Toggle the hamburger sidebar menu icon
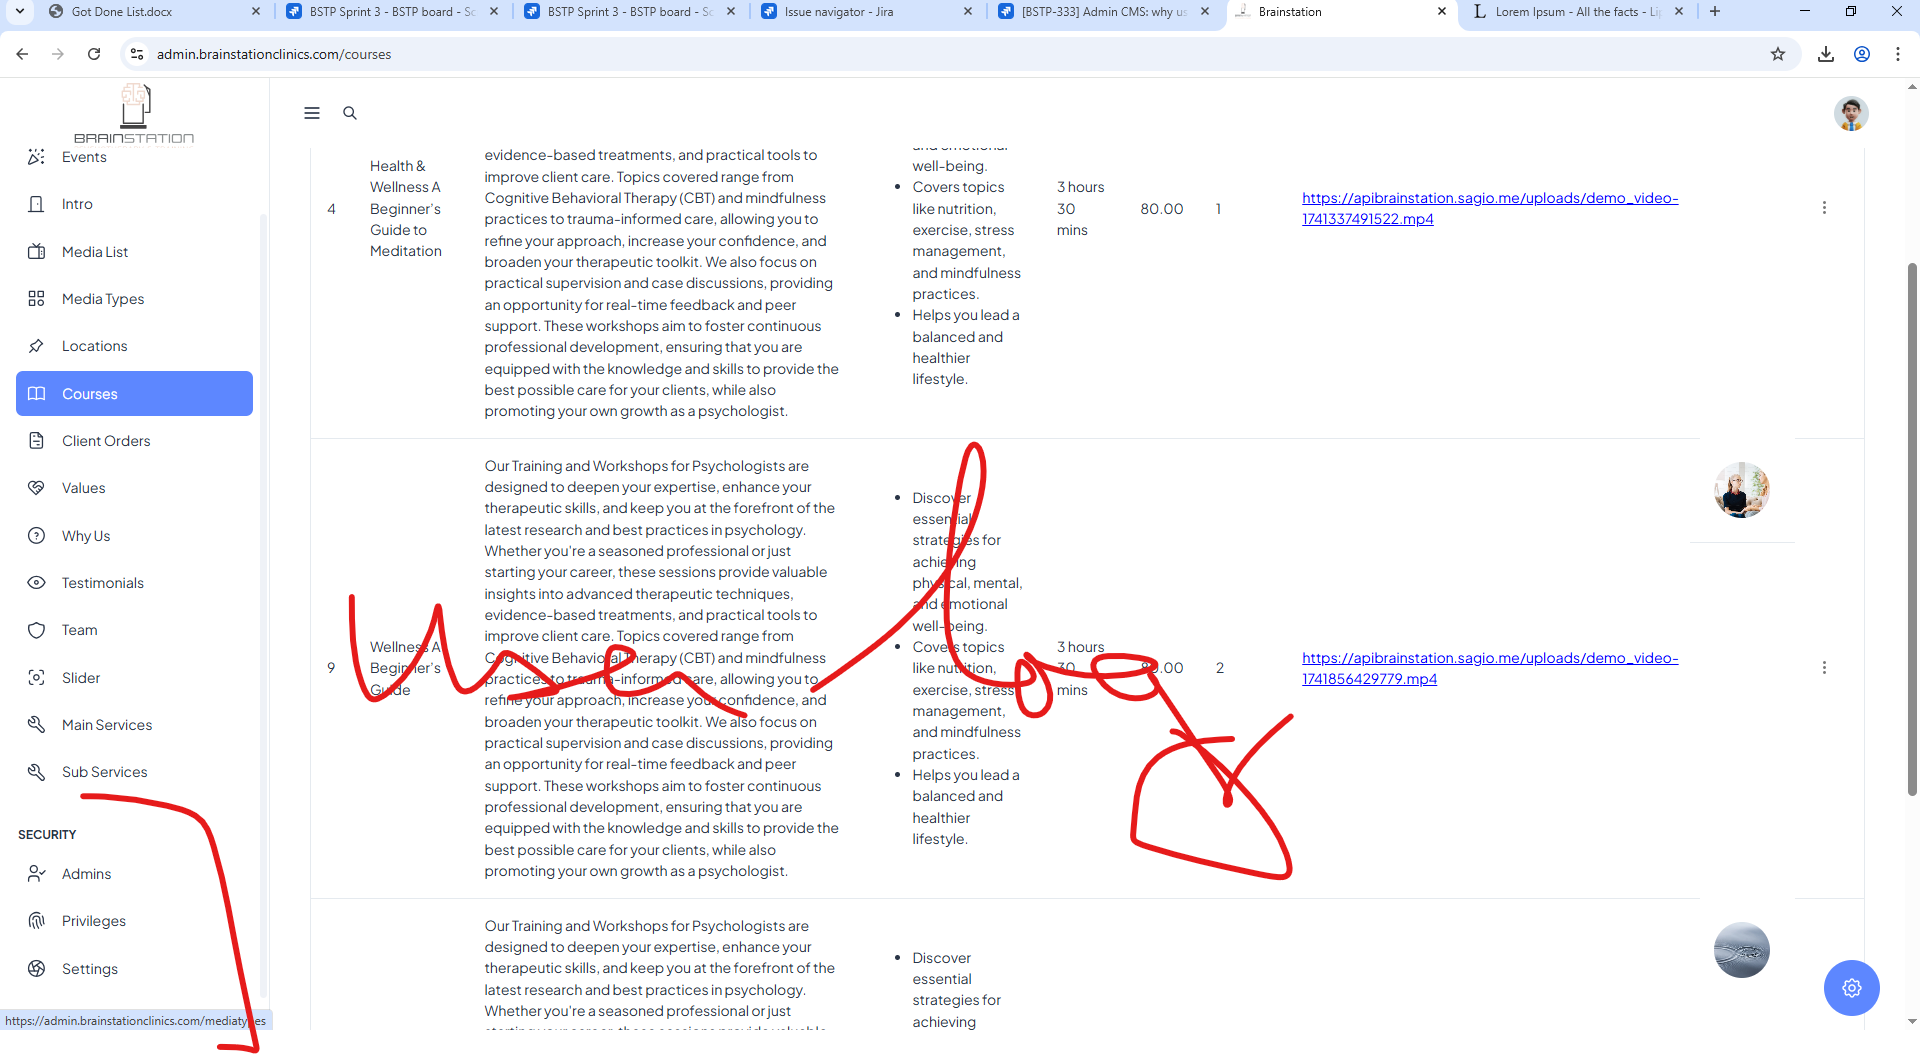Viewport: 1920px width, 1056px height. click(x=312, y=113)
